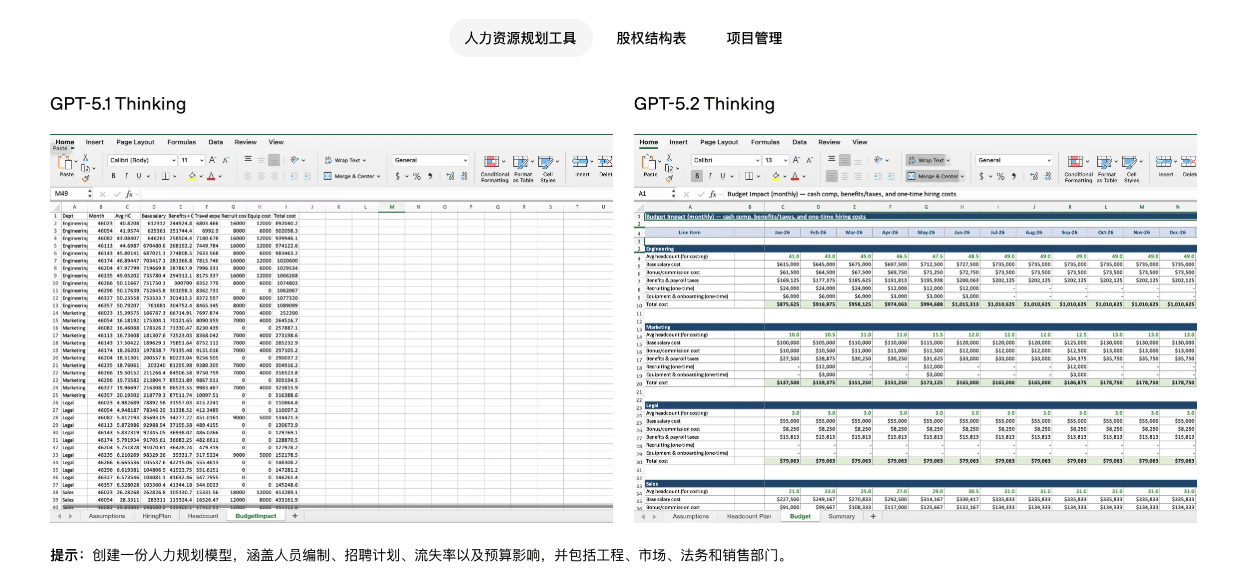Open General number format dropdown in GPT-5.2 spreadsheet
This screenshot has height=584, width=1243.
(x=1014, y=160)
